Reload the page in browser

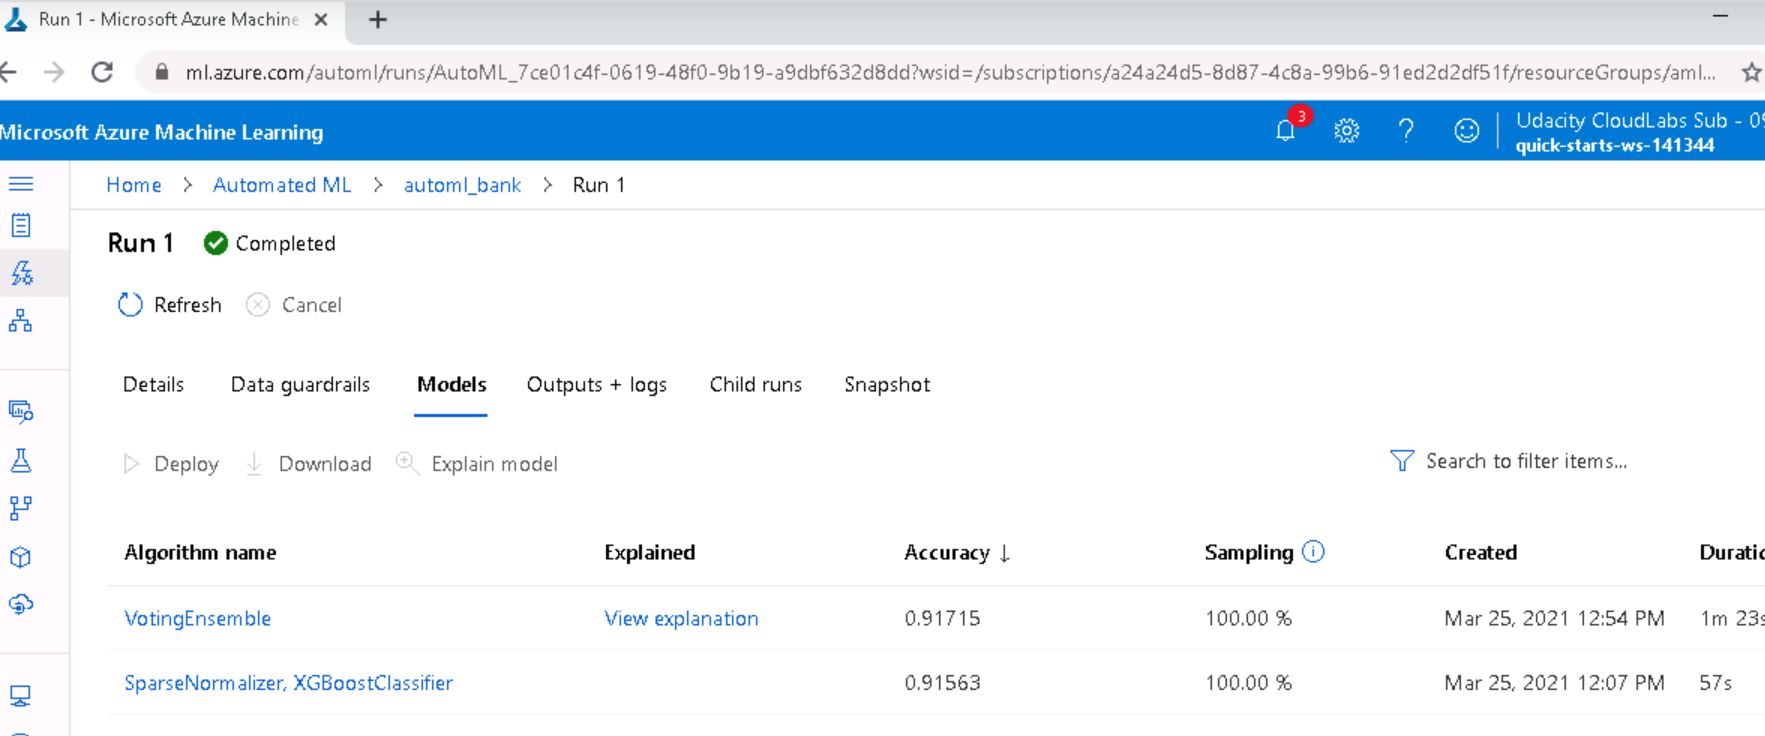click(102, 72)
